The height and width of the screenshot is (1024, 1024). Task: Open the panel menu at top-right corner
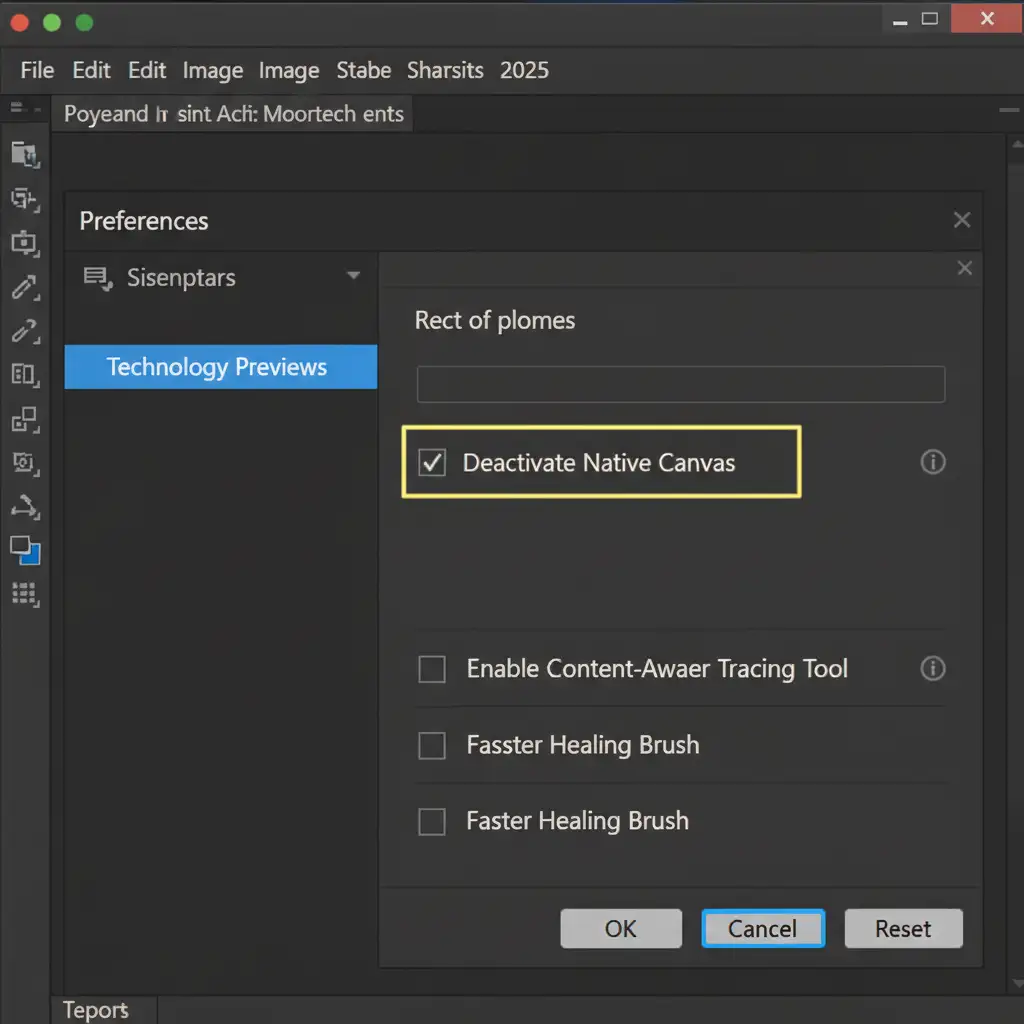[x=1008, y=108]
